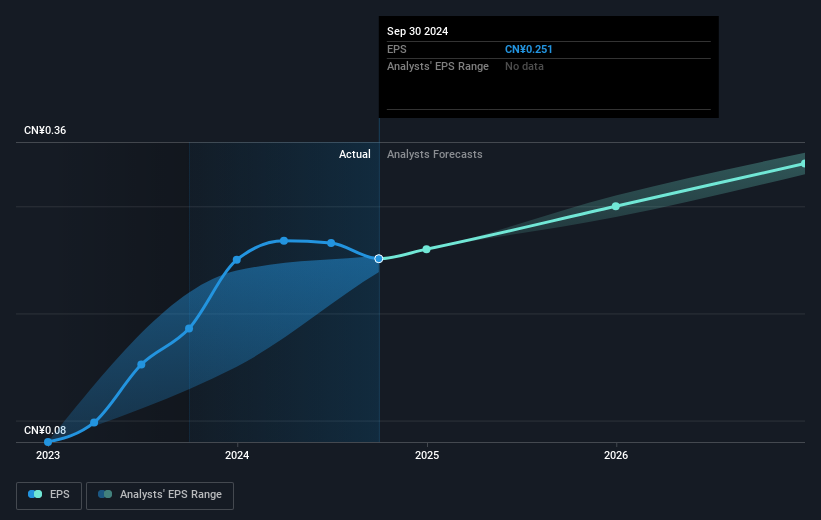Click the second EPS data point after 2023
The width and height of the screenshot is (821, 520).
[x=94, y=423]
